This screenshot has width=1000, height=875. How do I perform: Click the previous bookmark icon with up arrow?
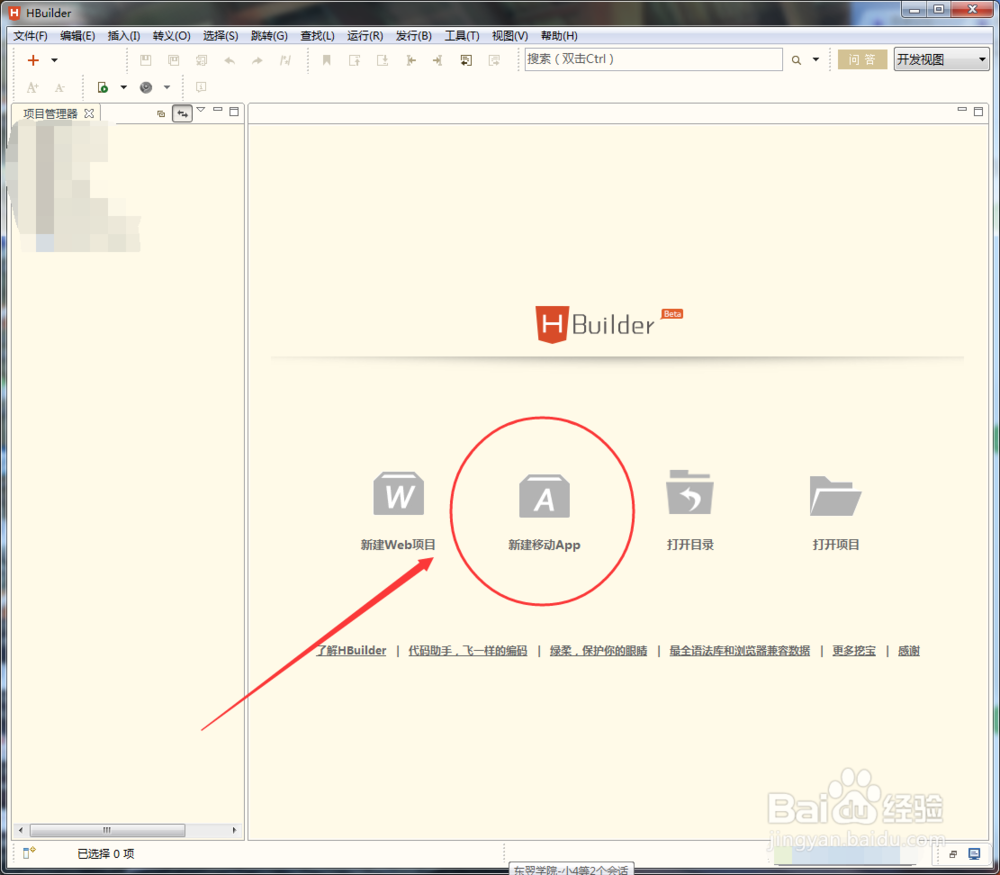[x=355, y=60]
